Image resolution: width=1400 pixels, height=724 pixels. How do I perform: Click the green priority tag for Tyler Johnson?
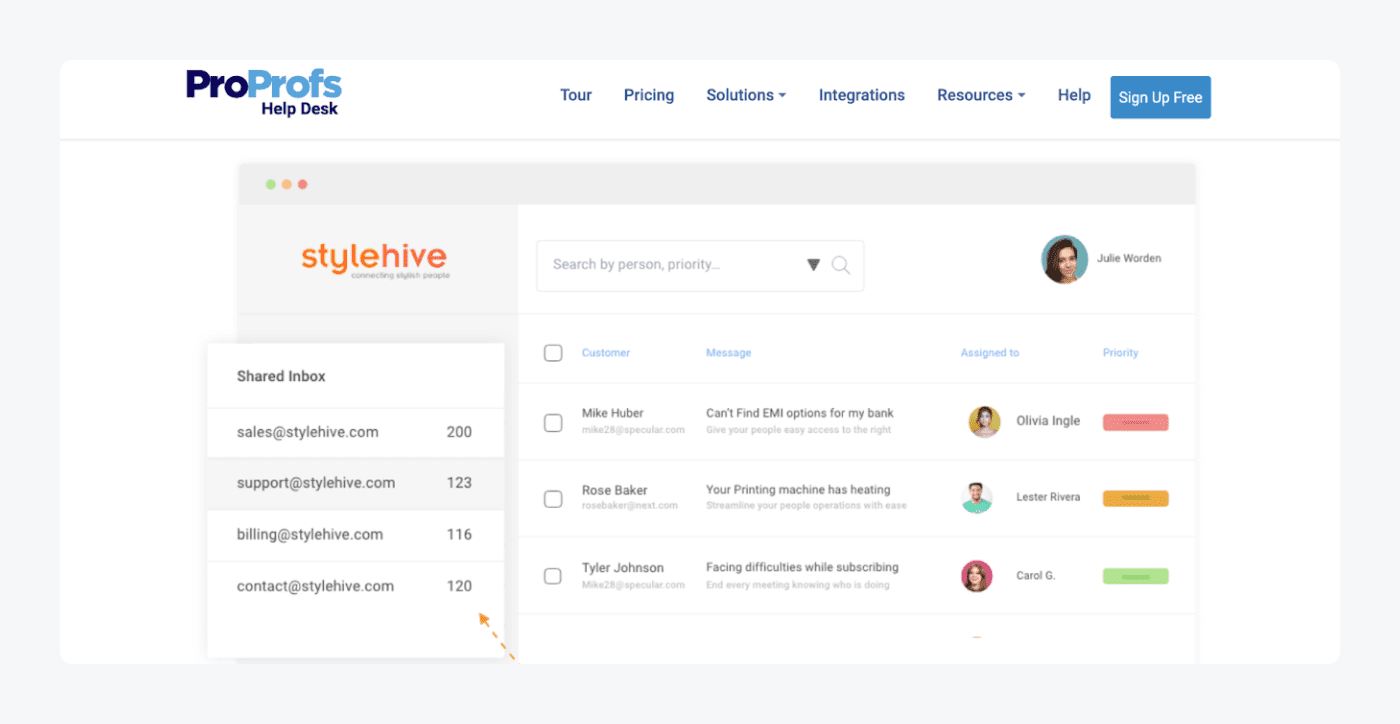(1135, 576)
